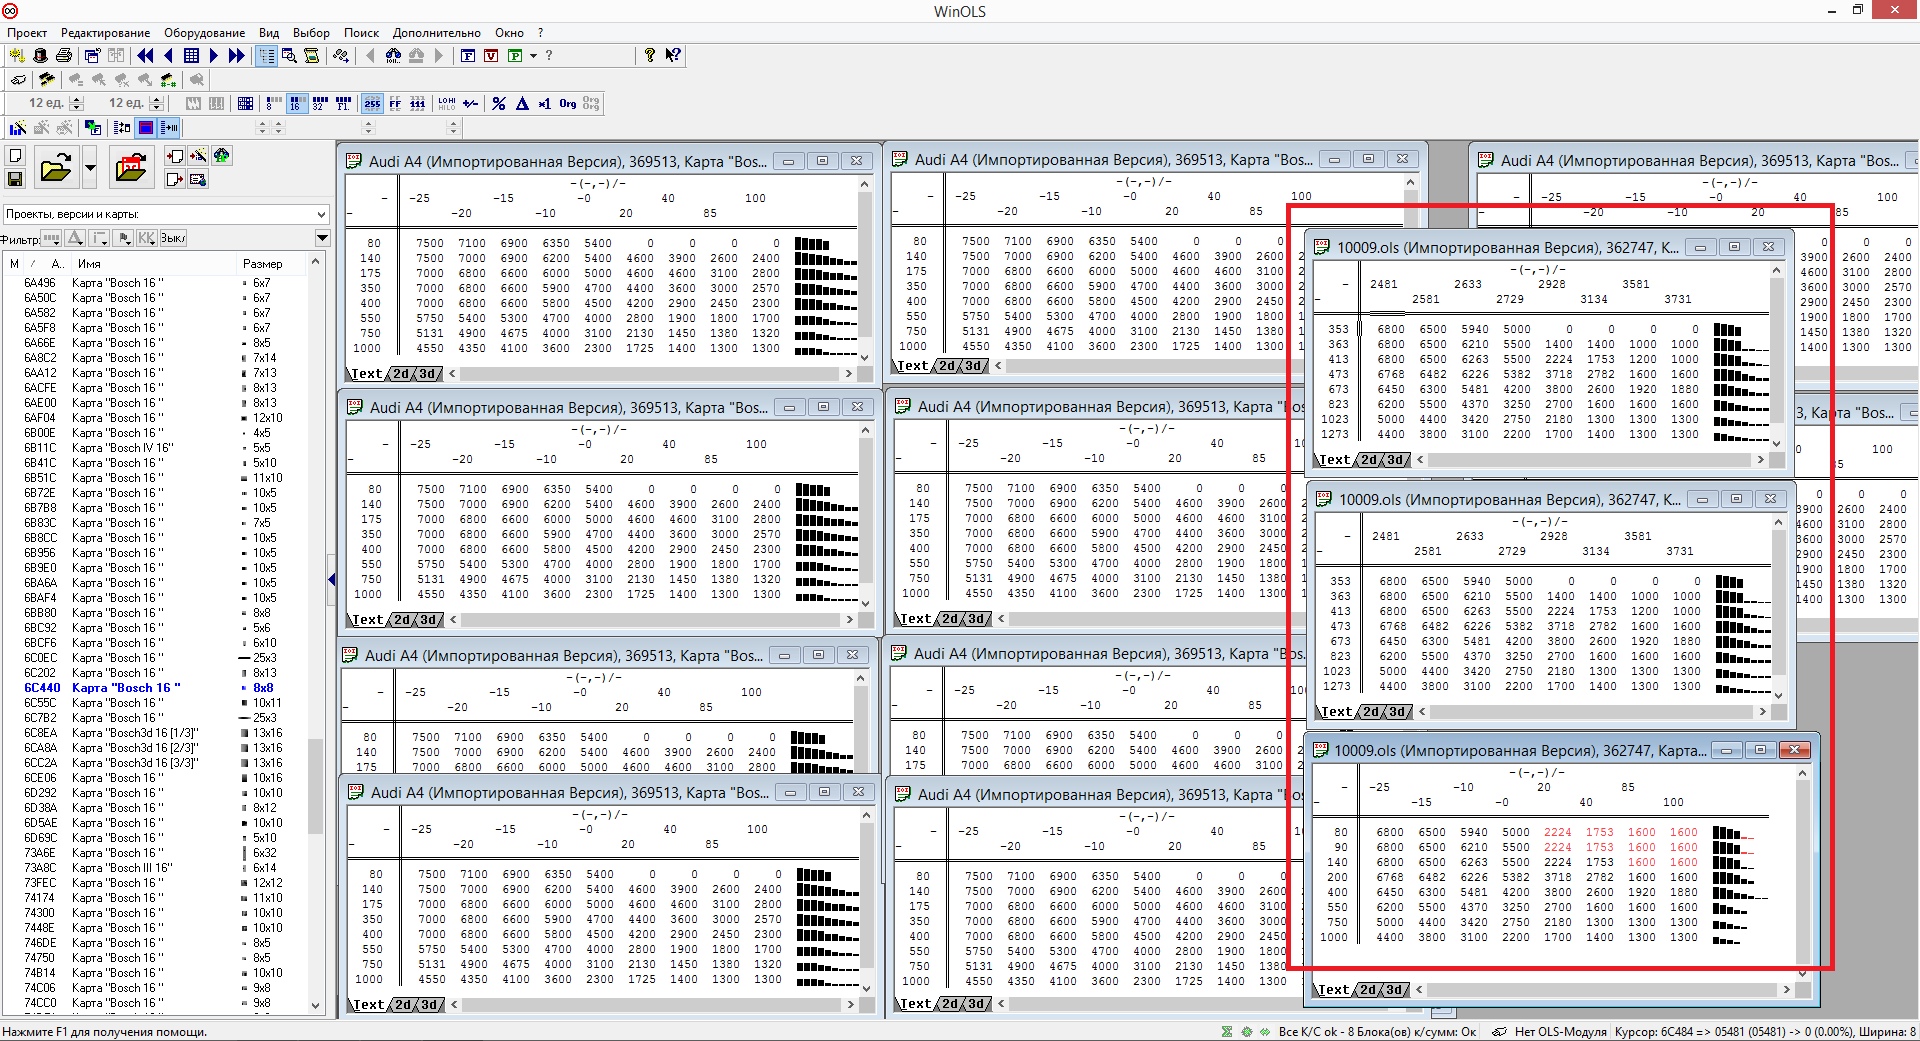
Task: Go to next map with single right arrow
Action: pyautogui.click(x=213, y=56)
